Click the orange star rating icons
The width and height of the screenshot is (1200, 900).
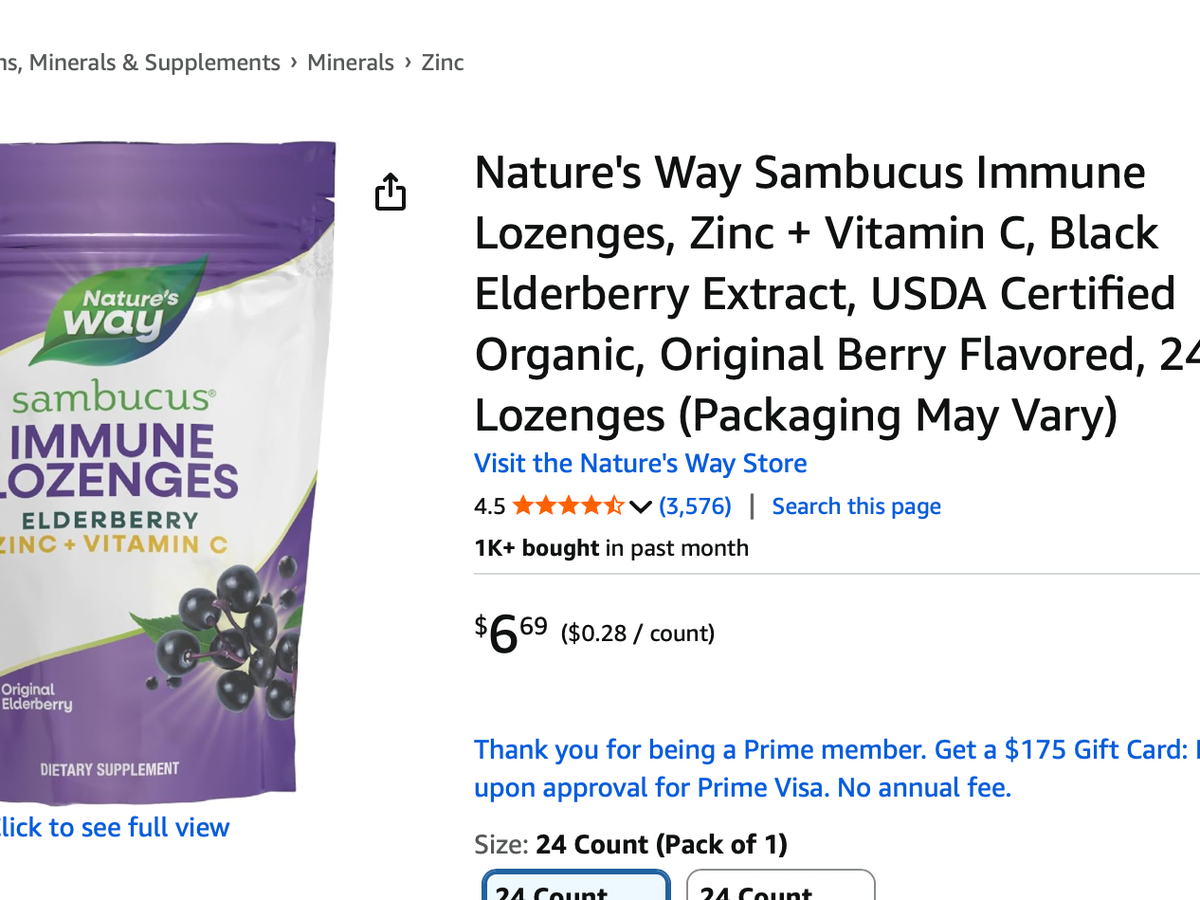click(568, 506)
